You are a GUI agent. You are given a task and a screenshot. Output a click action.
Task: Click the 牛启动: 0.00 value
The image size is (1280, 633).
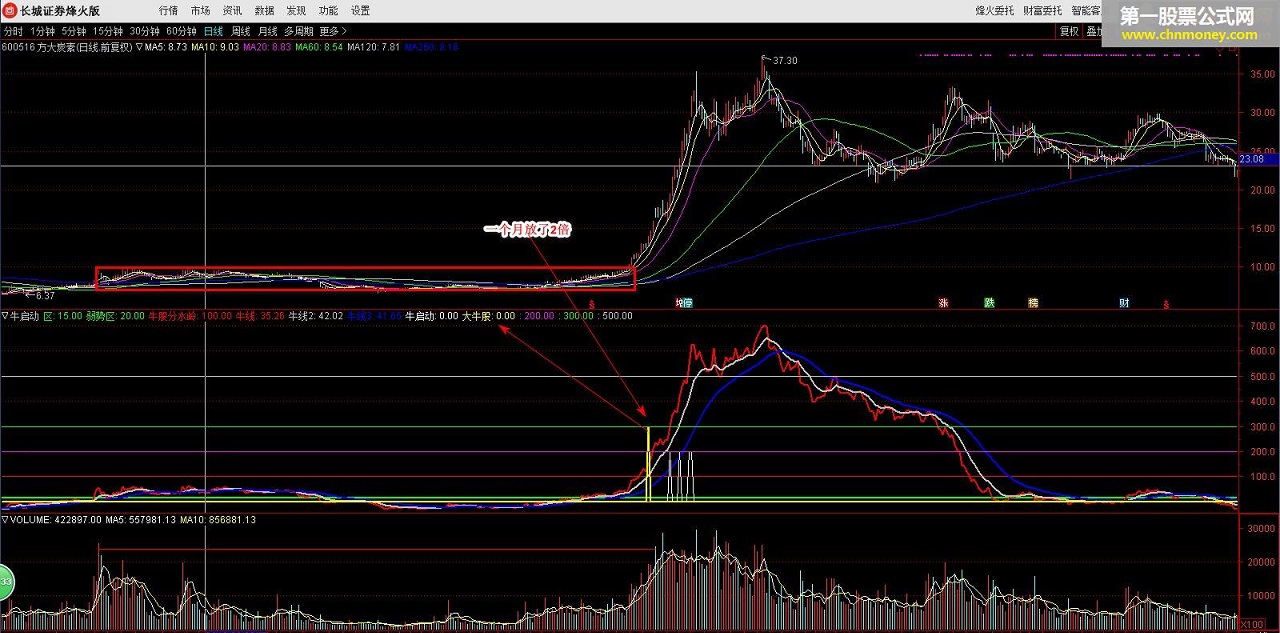click(432, 316)
